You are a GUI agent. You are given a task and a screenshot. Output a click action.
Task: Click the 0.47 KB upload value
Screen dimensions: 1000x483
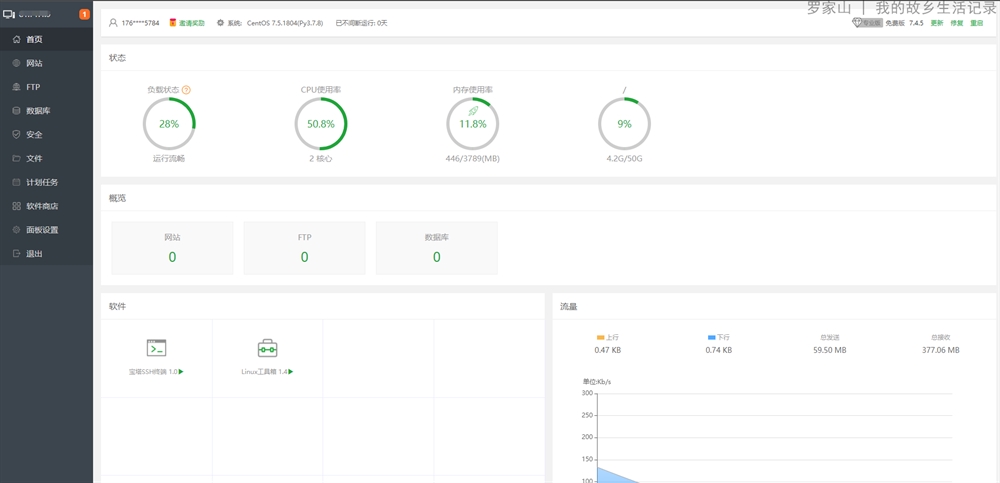pyautogui.click(x=608, y=350)
